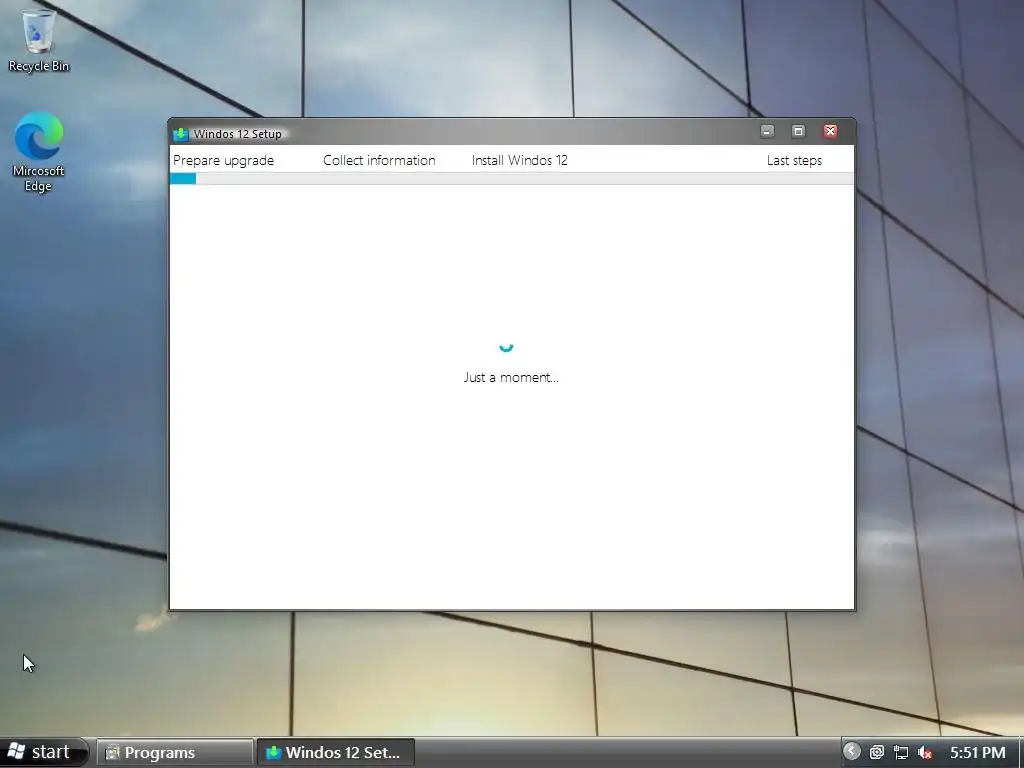The height and width of the screenshot is (768, 1024).
Task: Open the start menu
Action: (43, 752)
